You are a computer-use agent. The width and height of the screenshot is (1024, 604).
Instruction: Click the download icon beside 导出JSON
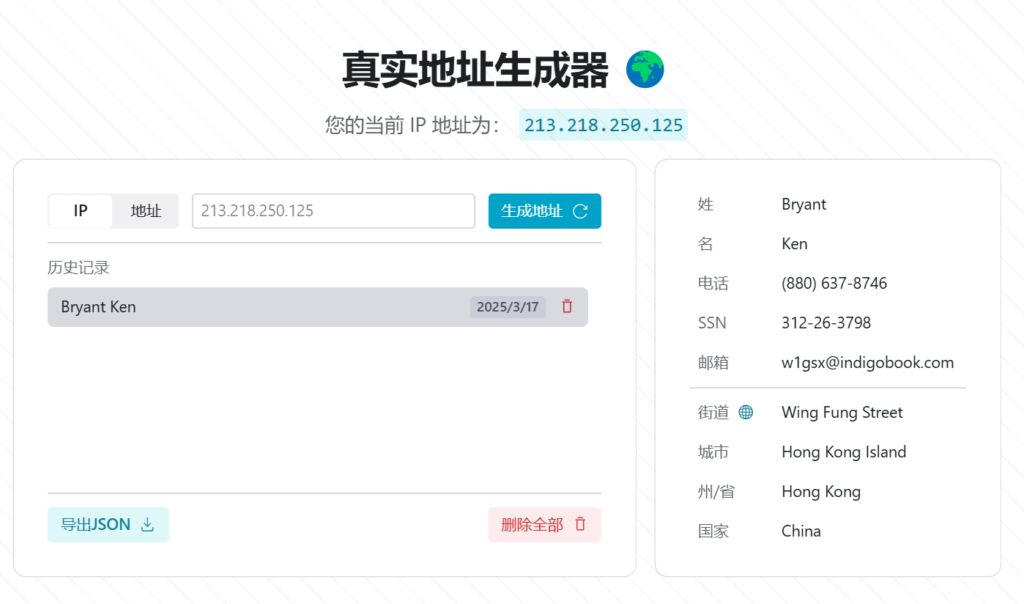(x=146, y=524)
